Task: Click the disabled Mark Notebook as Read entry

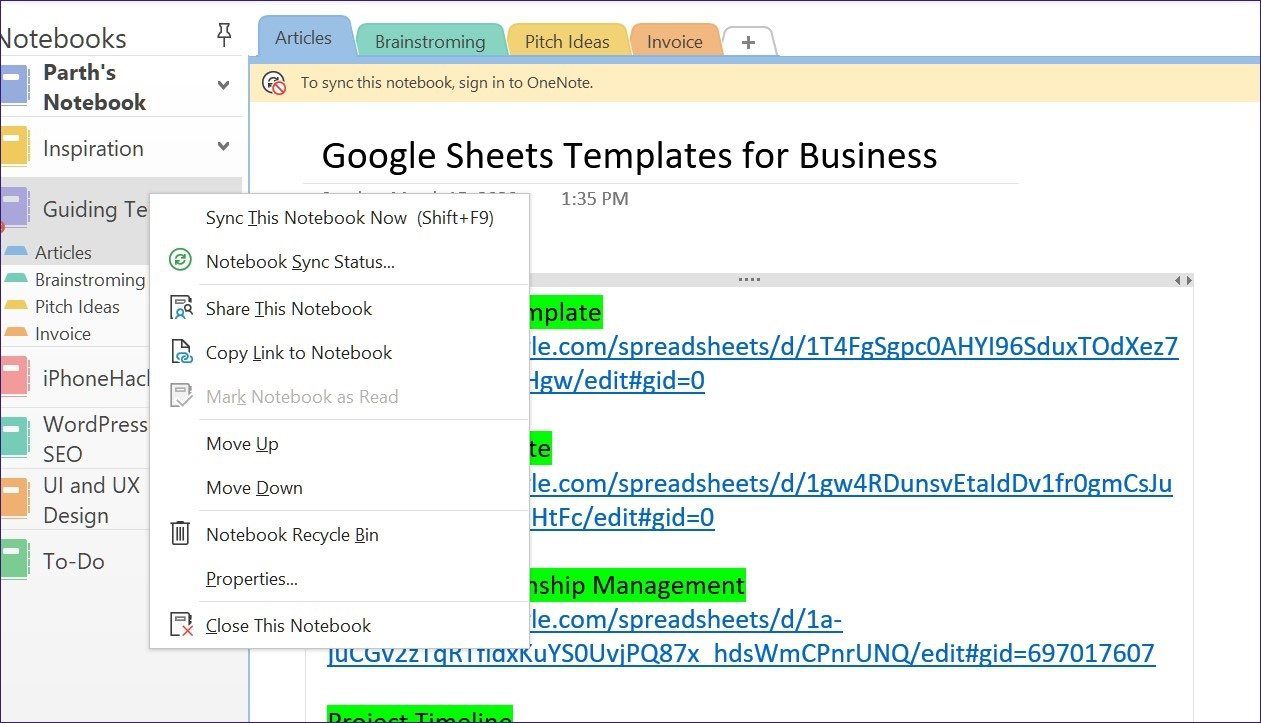Action: coord(339,397)
